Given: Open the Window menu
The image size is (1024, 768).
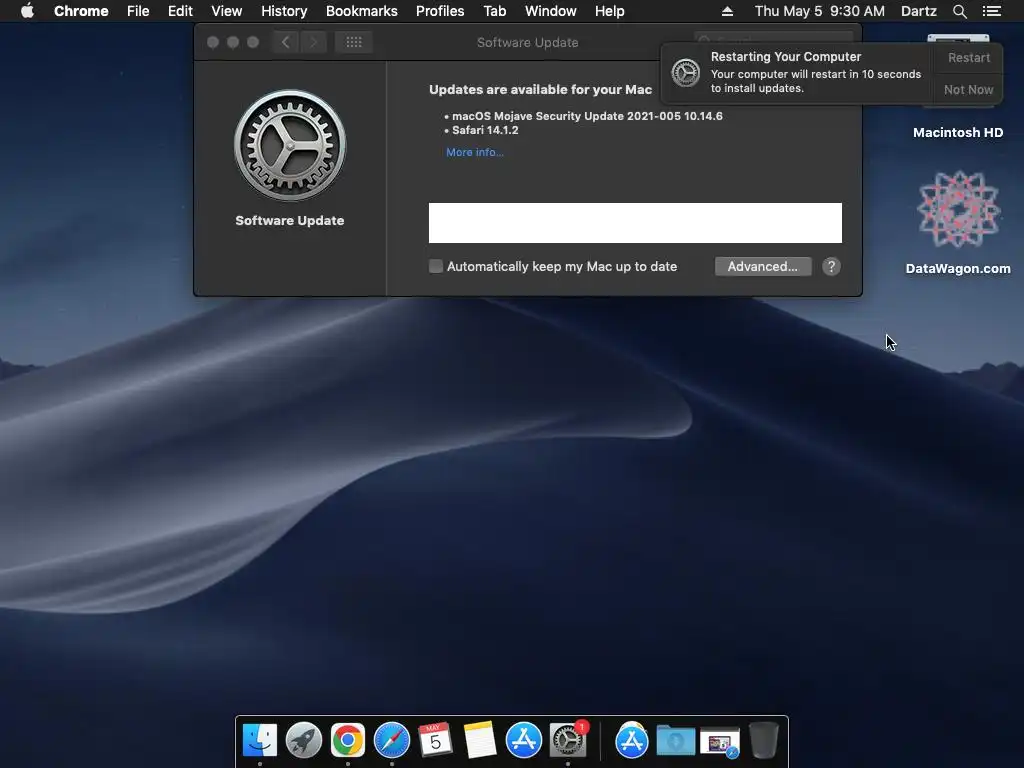Looking at the screenshot, I should click(551, 11).
